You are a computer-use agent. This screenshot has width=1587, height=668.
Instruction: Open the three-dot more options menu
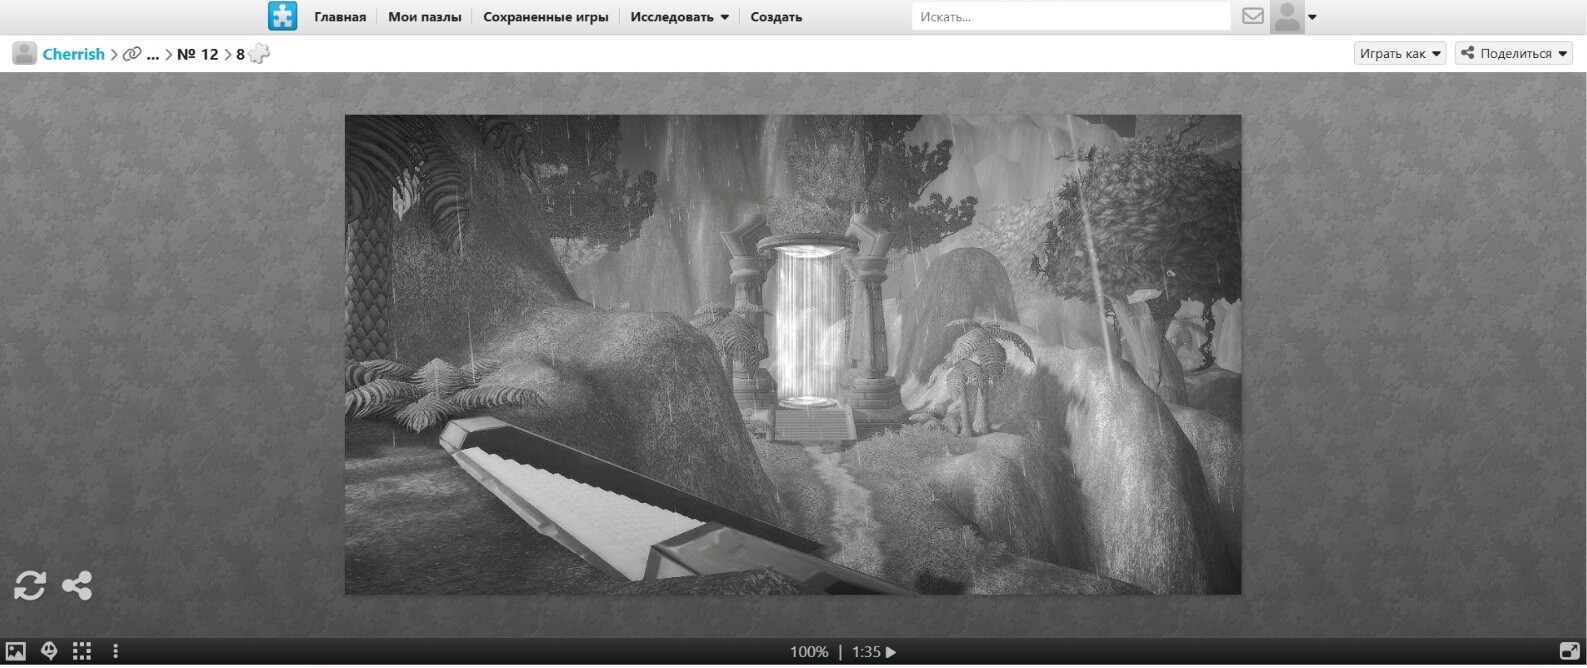pyautogui.click(x=116, y=651)
